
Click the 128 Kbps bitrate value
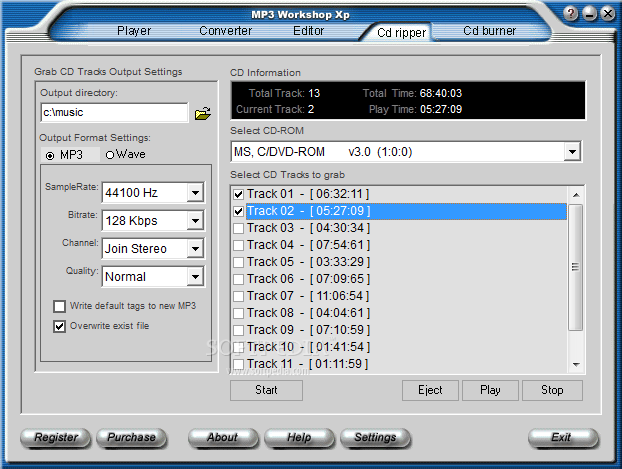click(132, 221)
